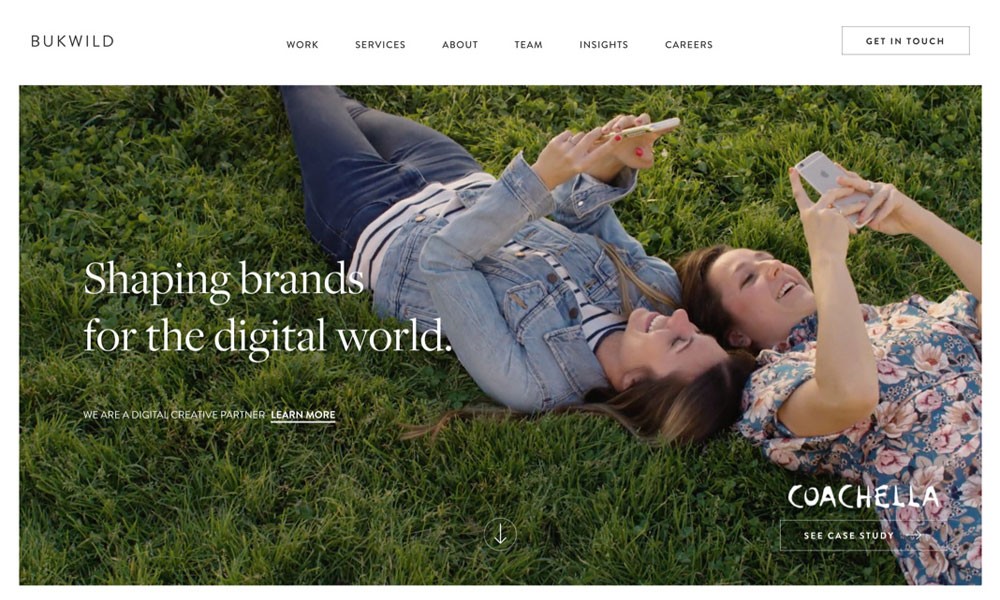This screenshot has height=600, width=1000.
Task: Click 'We are a digital creative partner' text
Action: [174, 415]
